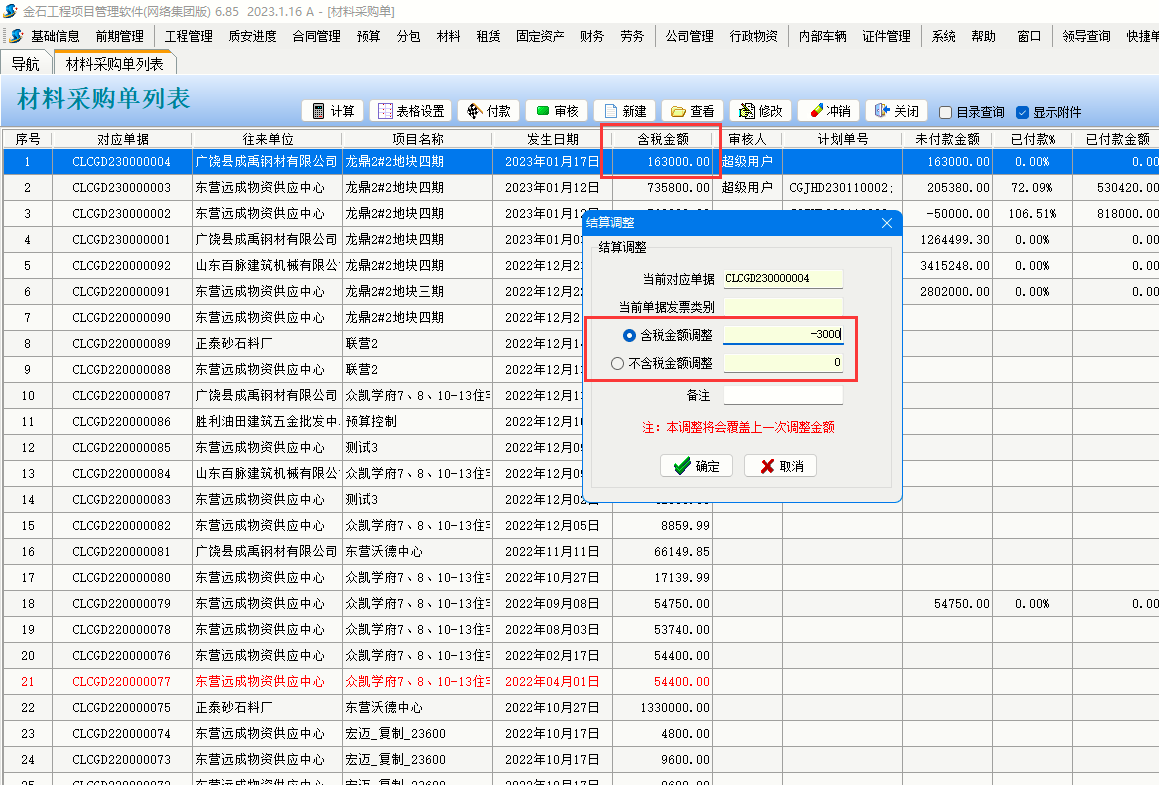Screen dimensions: 1159x785
Task: Uncheck the 显示附件 checkbox
Action: click(1022, 113)
